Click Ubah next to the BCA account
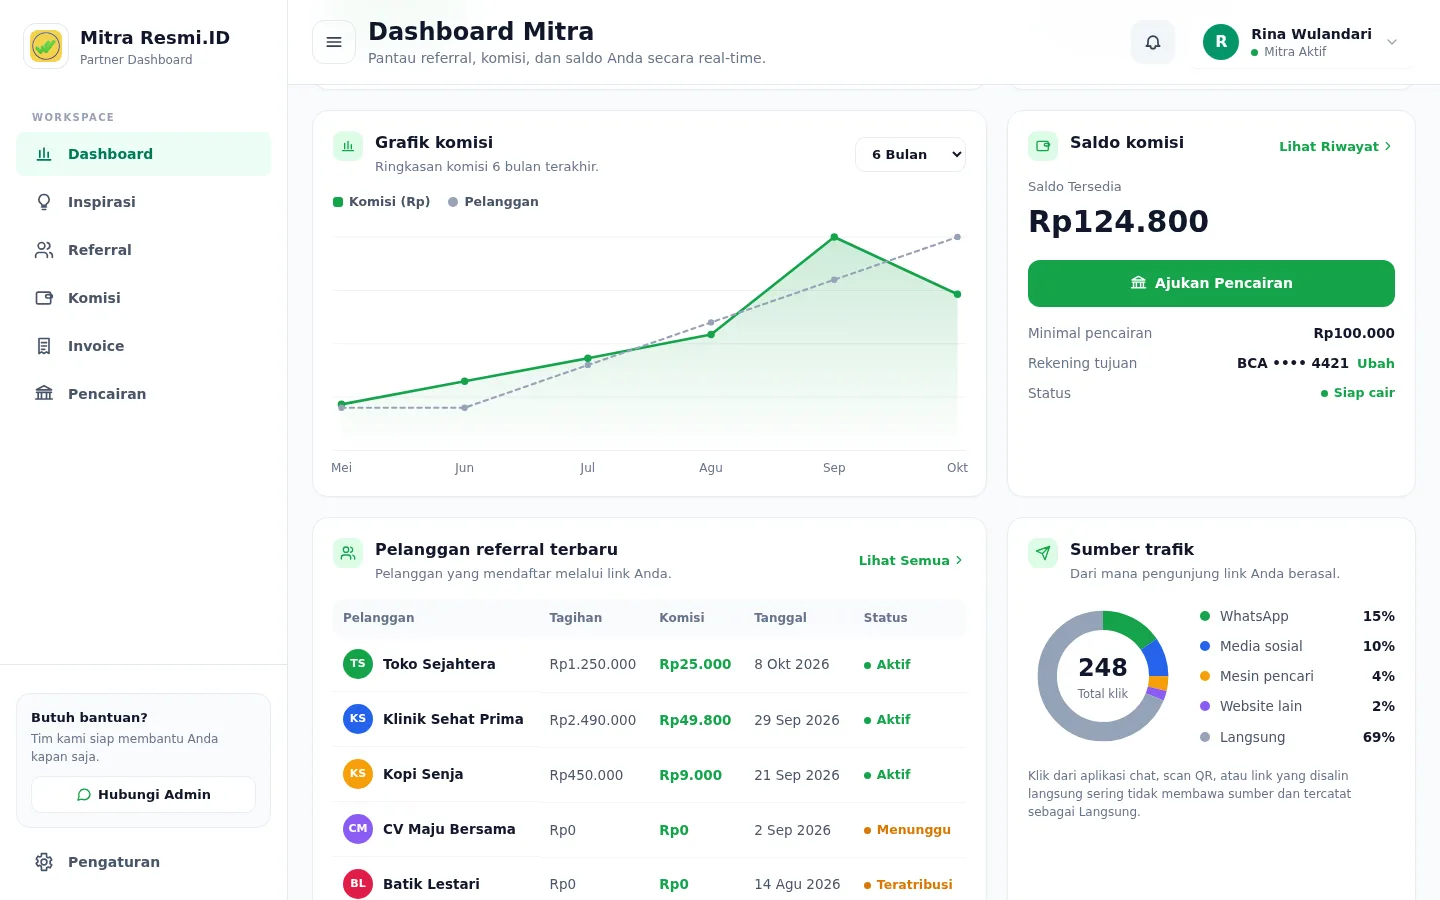Viewport: 1440px width, 900px height. click(1376, 363)
